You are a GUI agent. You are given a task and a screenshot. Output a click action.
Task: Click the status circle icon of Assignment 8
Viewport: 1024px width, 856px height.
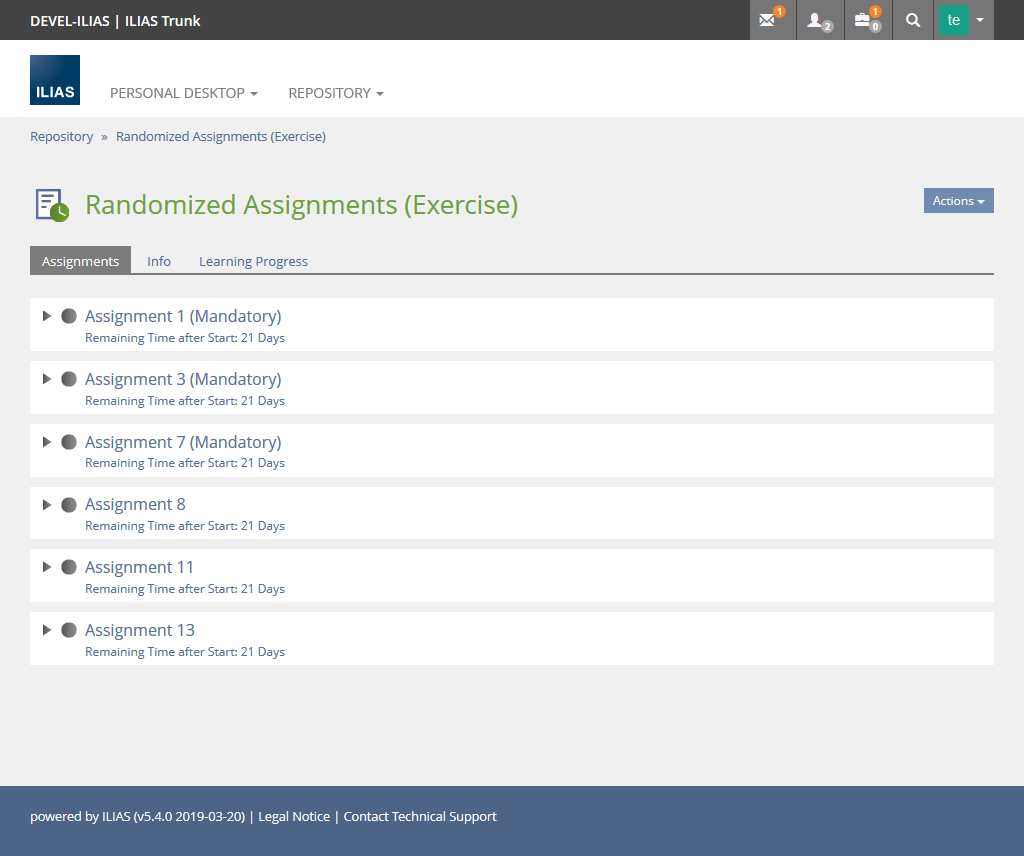click(x=69, y=505)
